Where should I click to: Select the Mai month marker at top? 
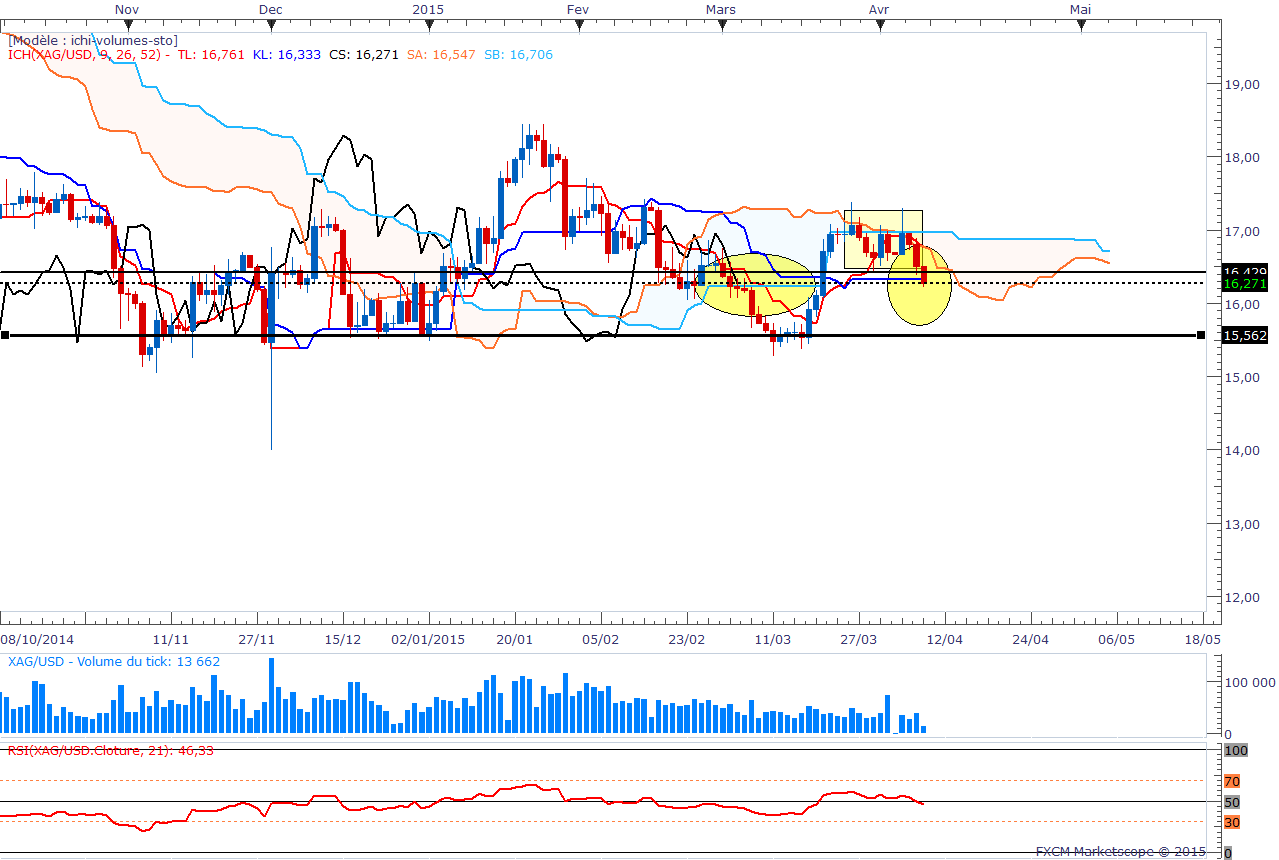tap(1081, 25)
